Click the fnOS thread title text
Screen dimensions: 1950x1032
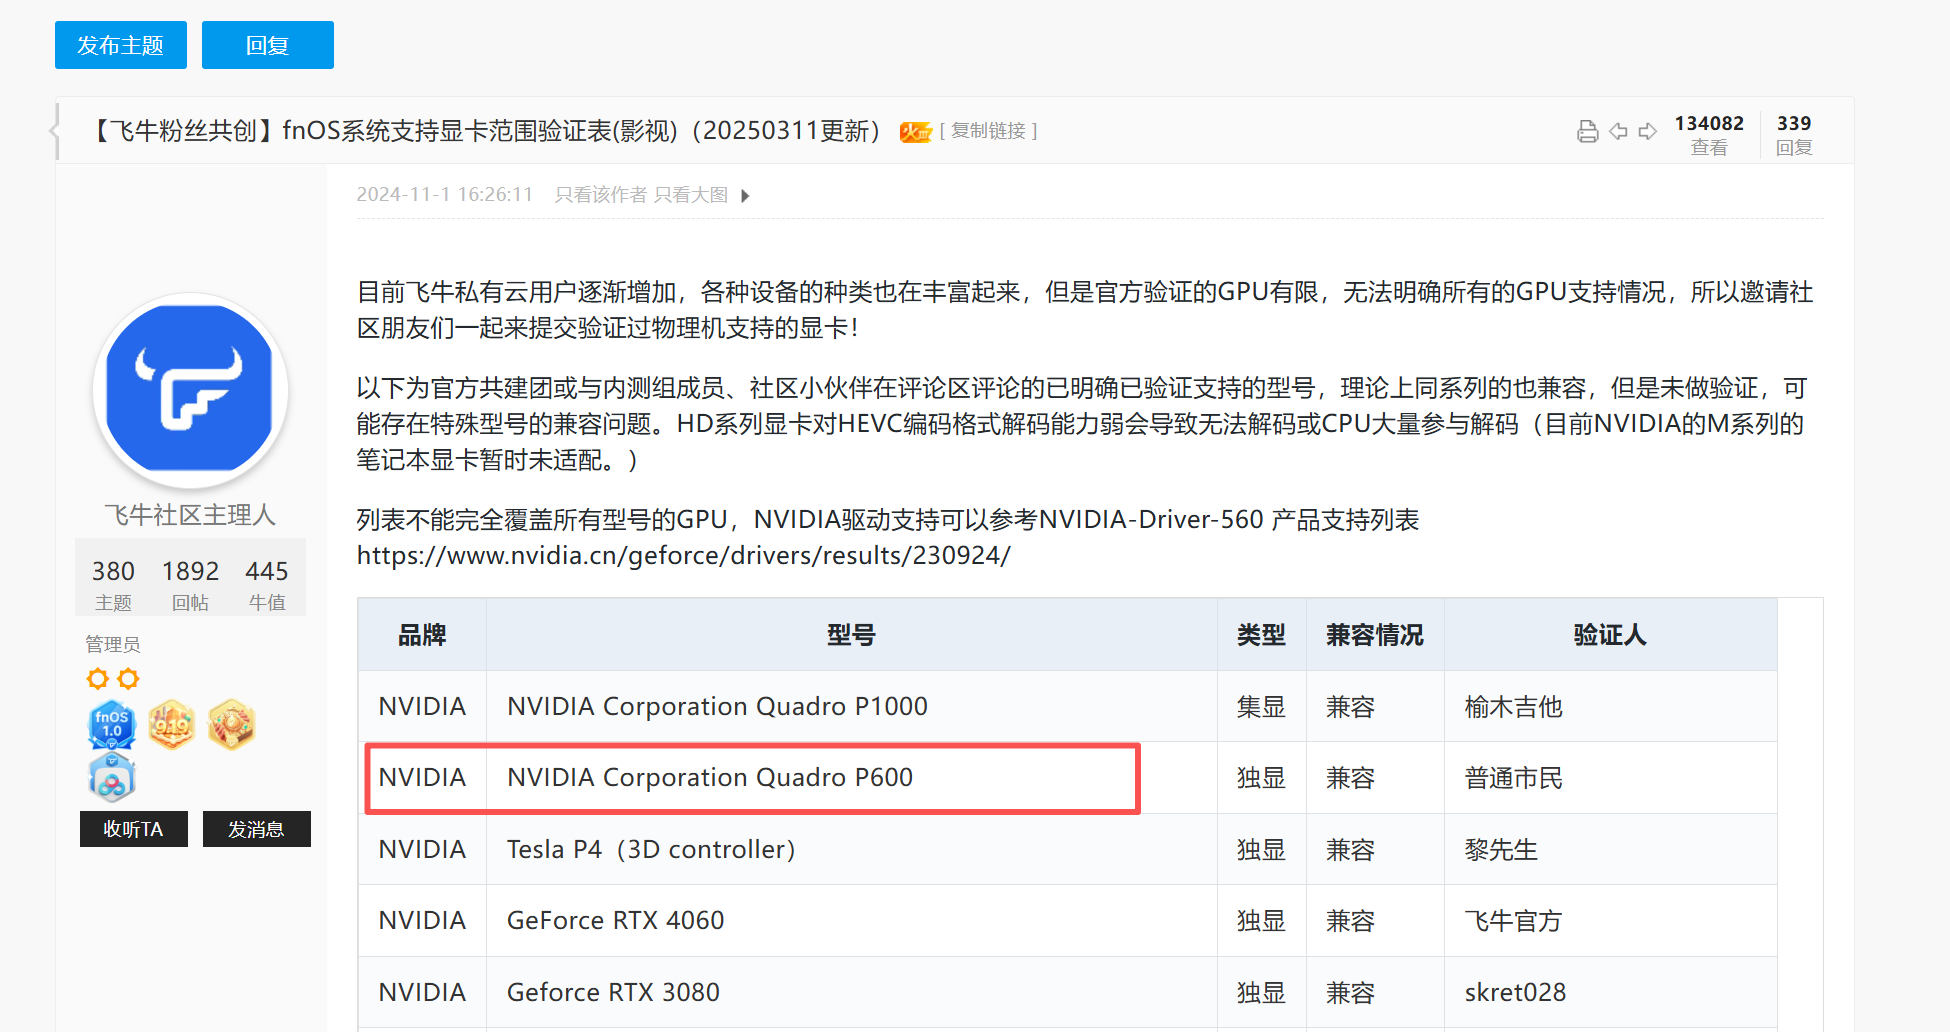485,131
